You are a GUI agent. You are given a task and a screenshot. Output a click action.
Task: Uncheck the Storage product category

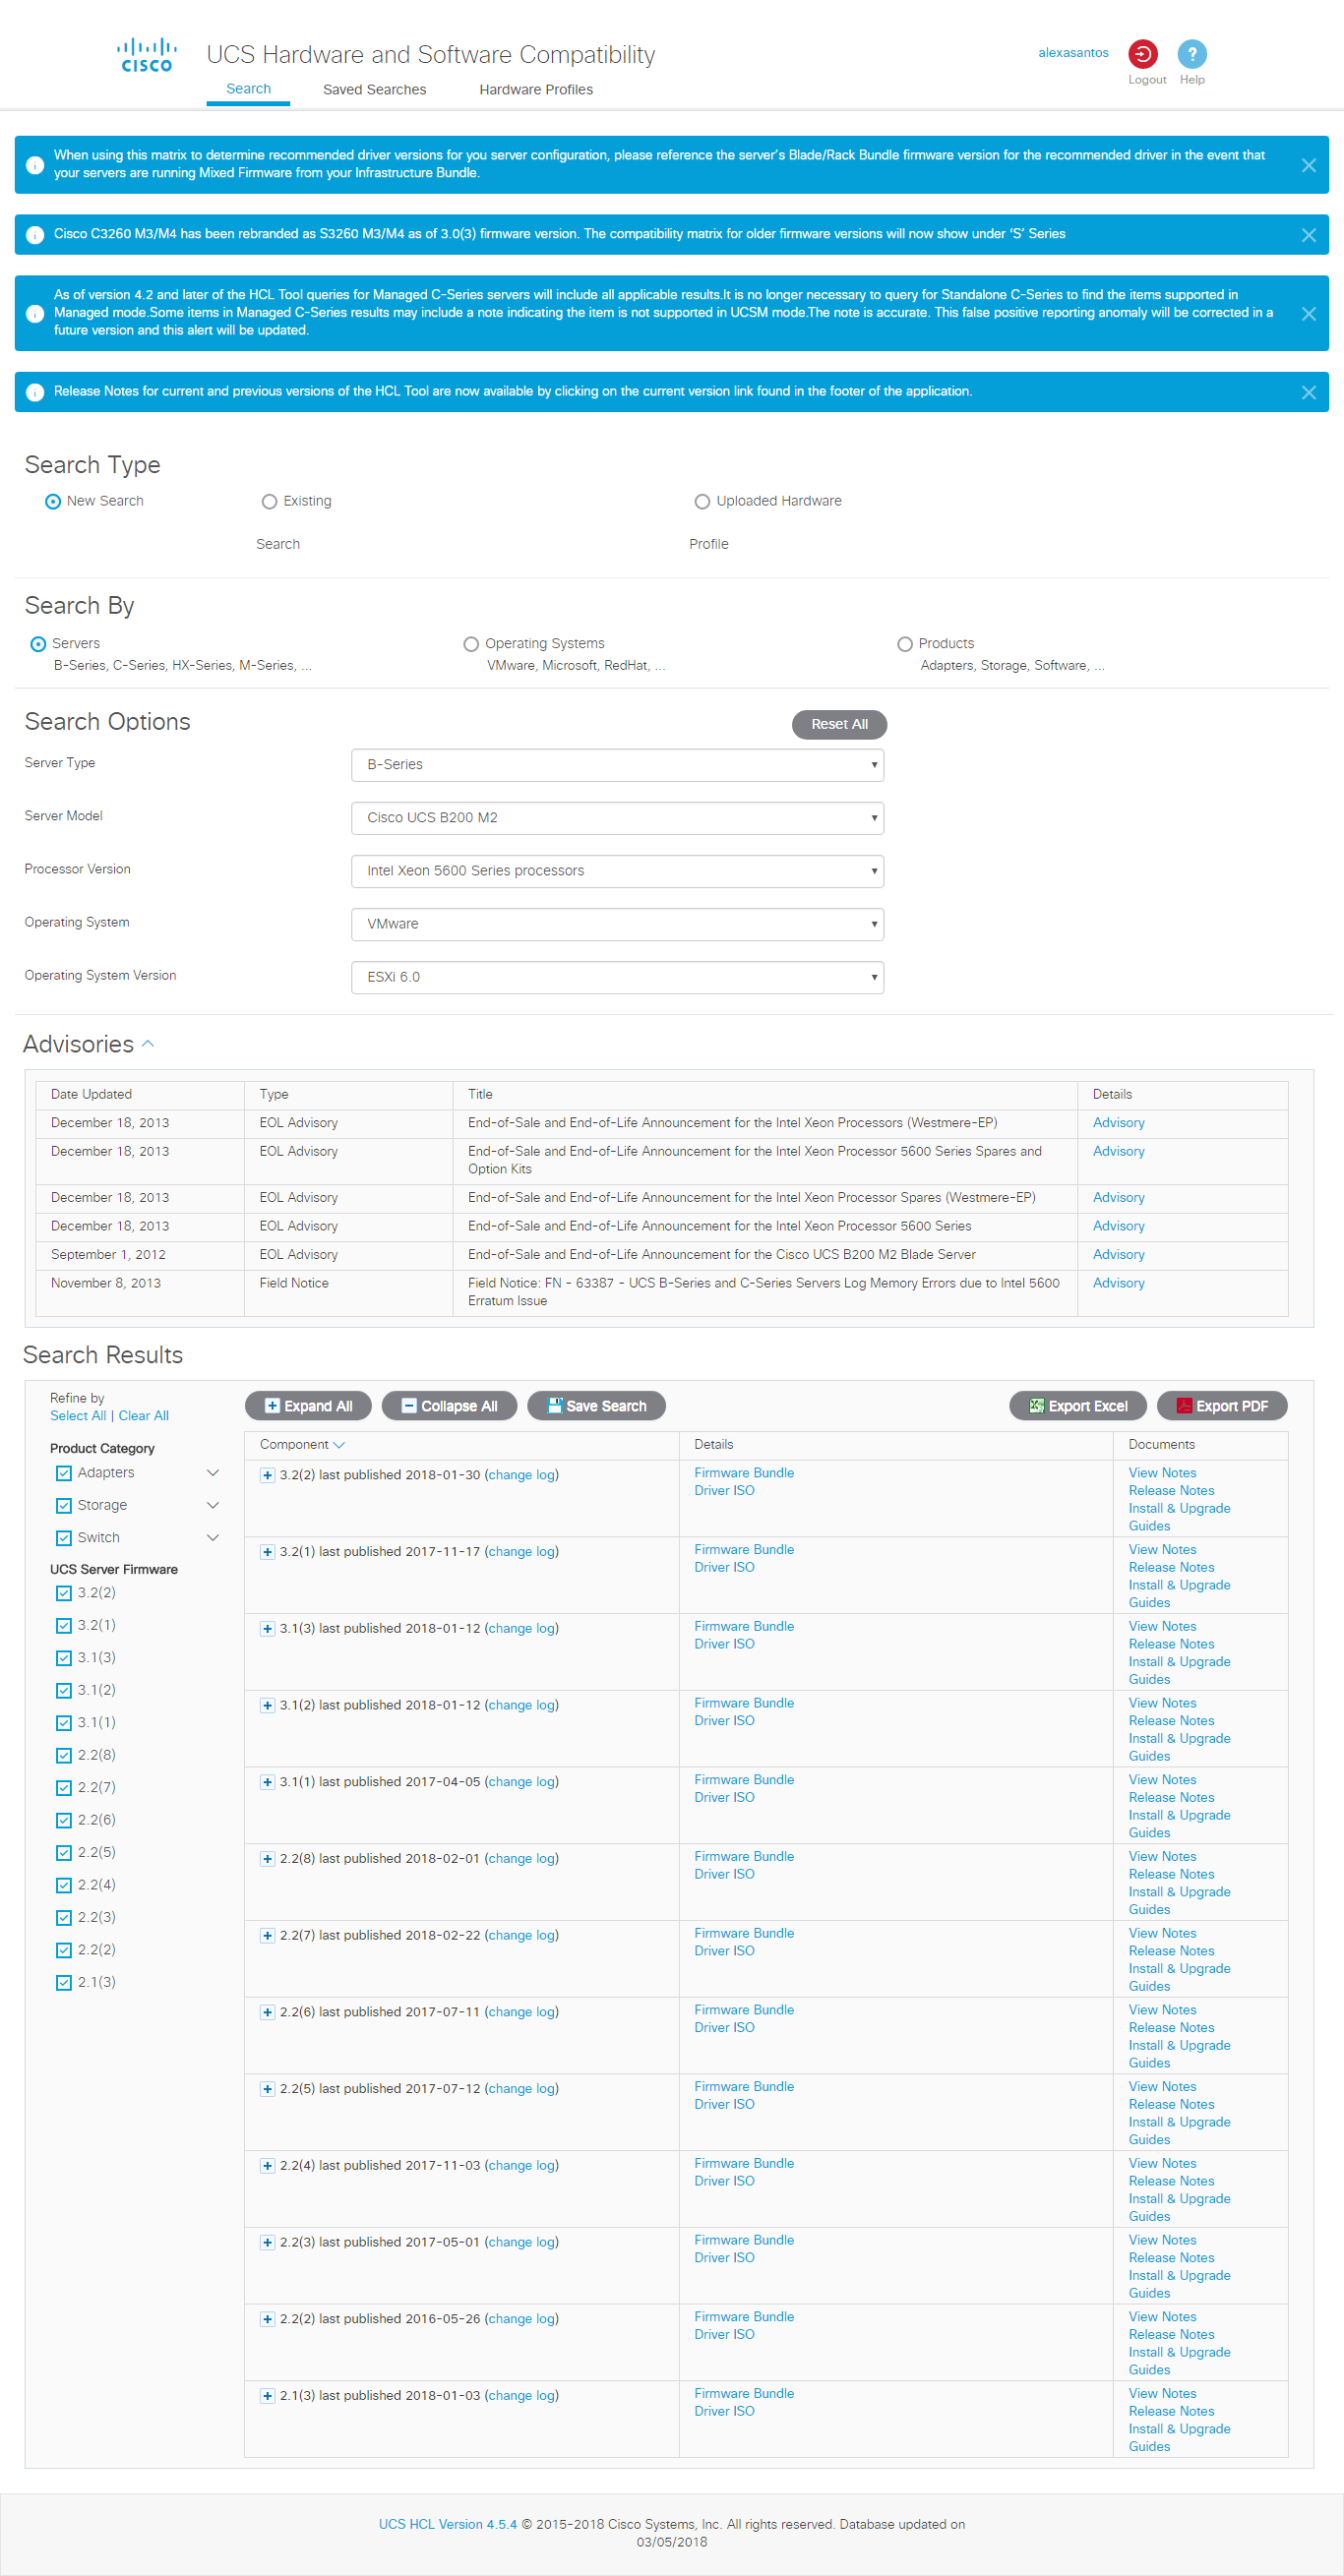[x=64, y=1506]
